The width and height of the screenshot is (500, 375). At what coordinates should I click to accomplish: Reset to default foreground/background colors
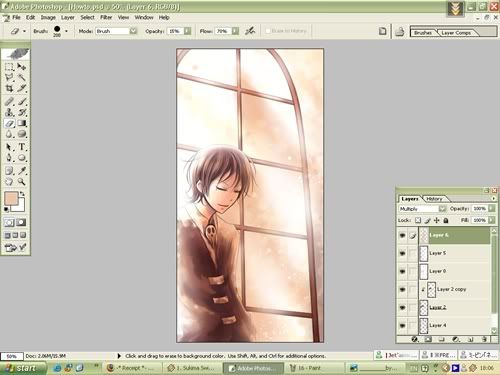coord(6,209)
